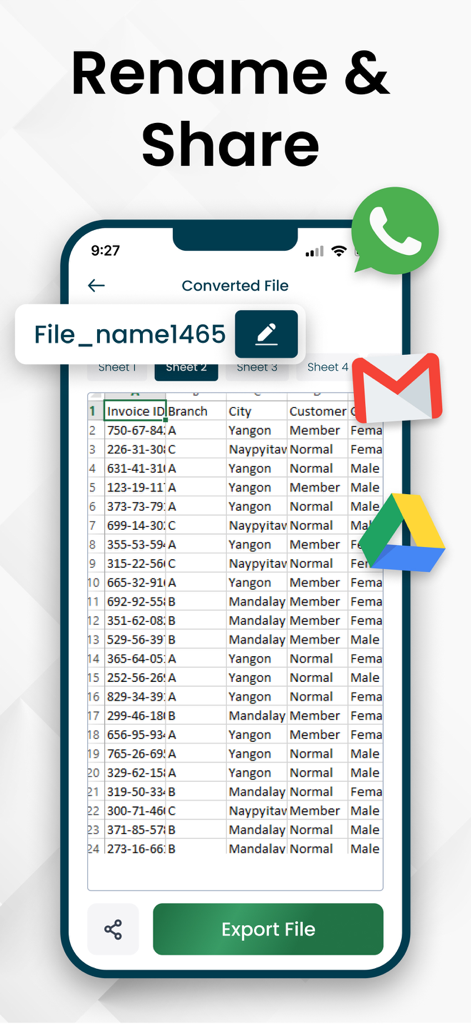Open the WhatsApp share icon
This screenshot has height=1024, width=471.
click(x=395, y=231)
